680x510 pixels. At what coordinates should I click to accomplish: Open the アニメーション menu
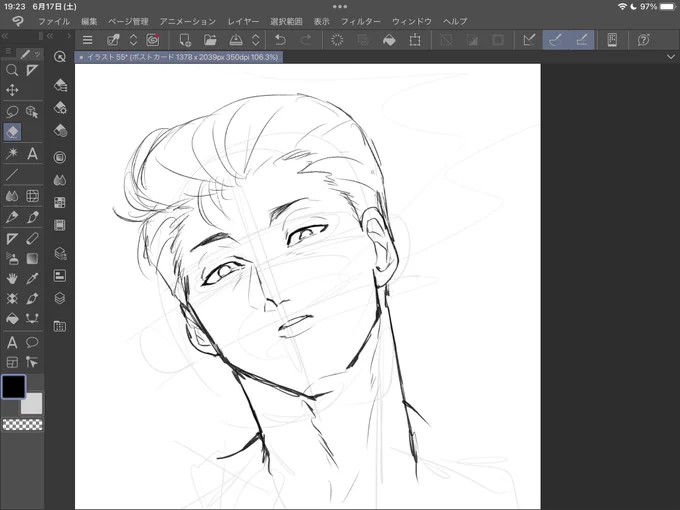tap(187, 22)
